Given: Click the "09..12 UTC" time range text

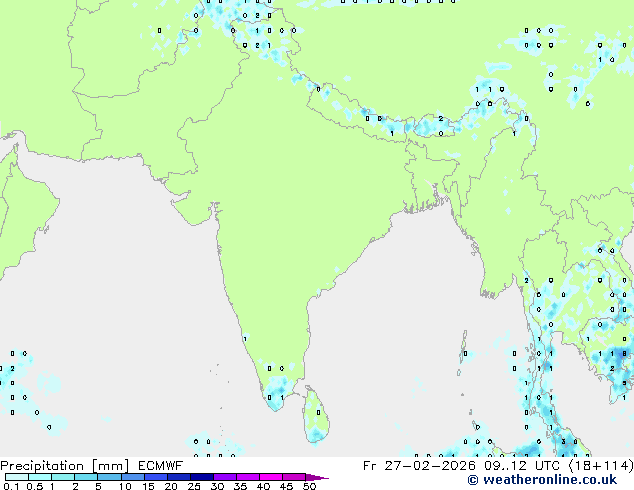Looking at the screenshot, I should tap(522, 466).
